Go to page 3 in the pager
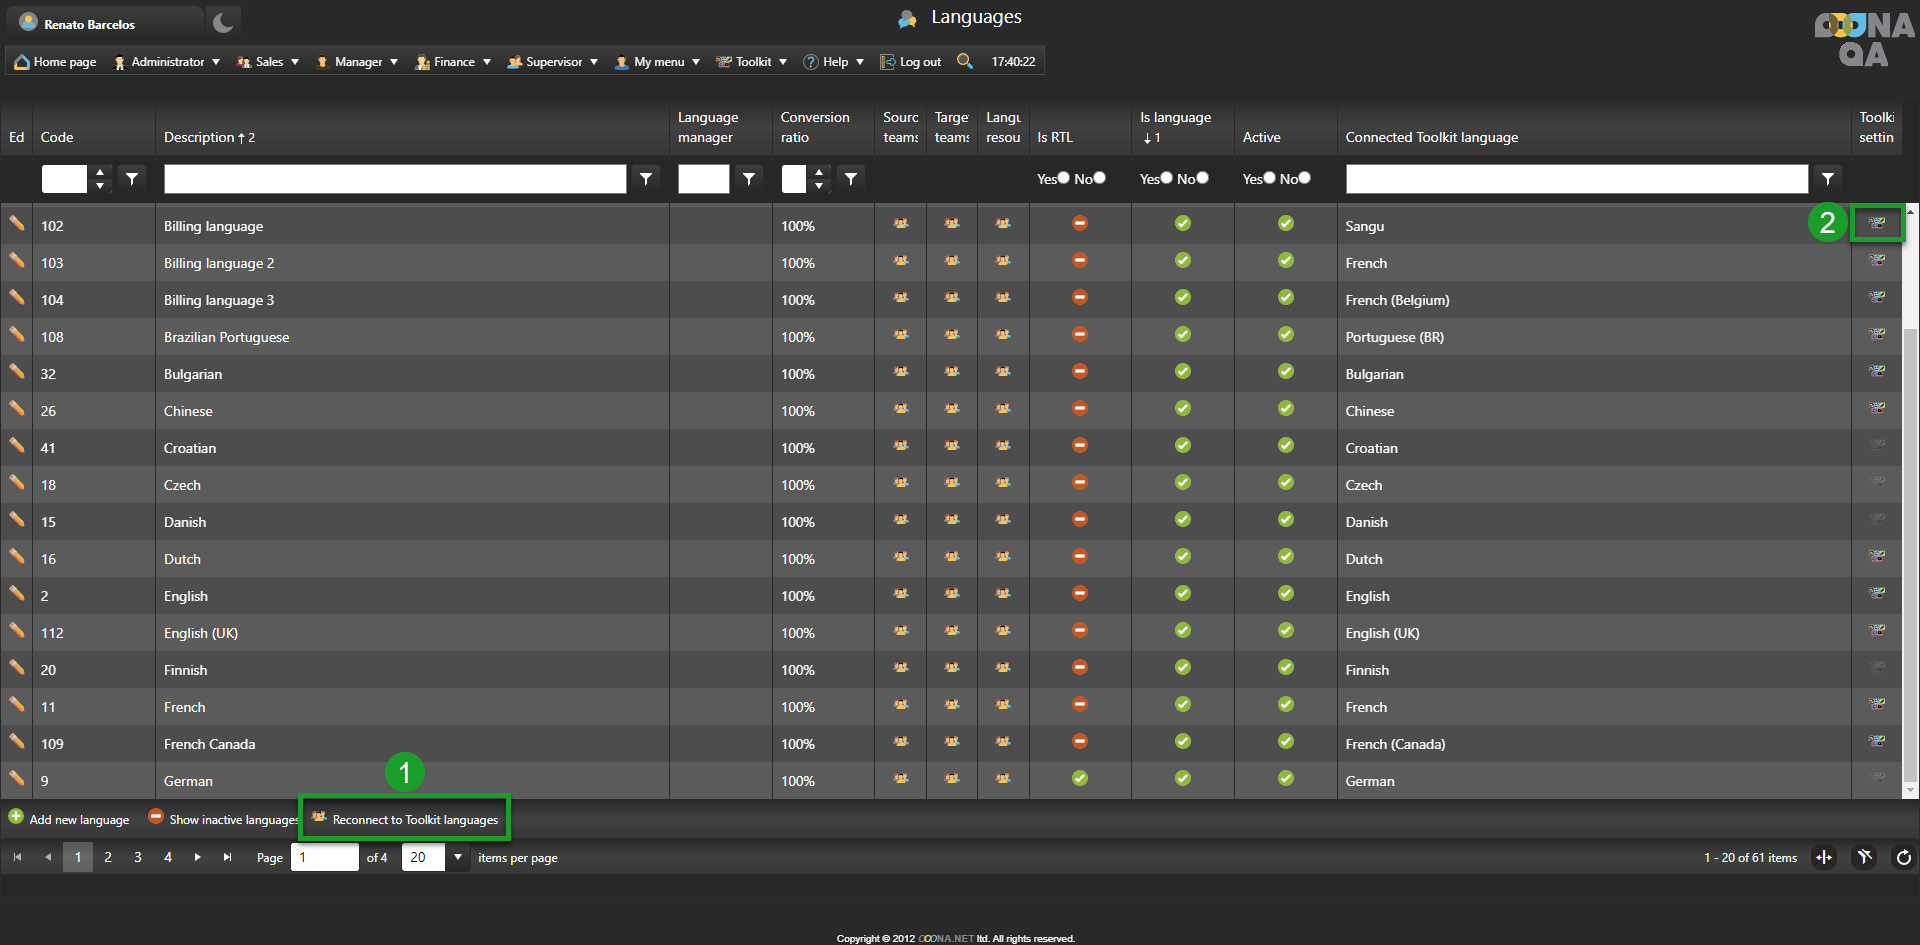The image size is (1920, 945). coord(138,857)
